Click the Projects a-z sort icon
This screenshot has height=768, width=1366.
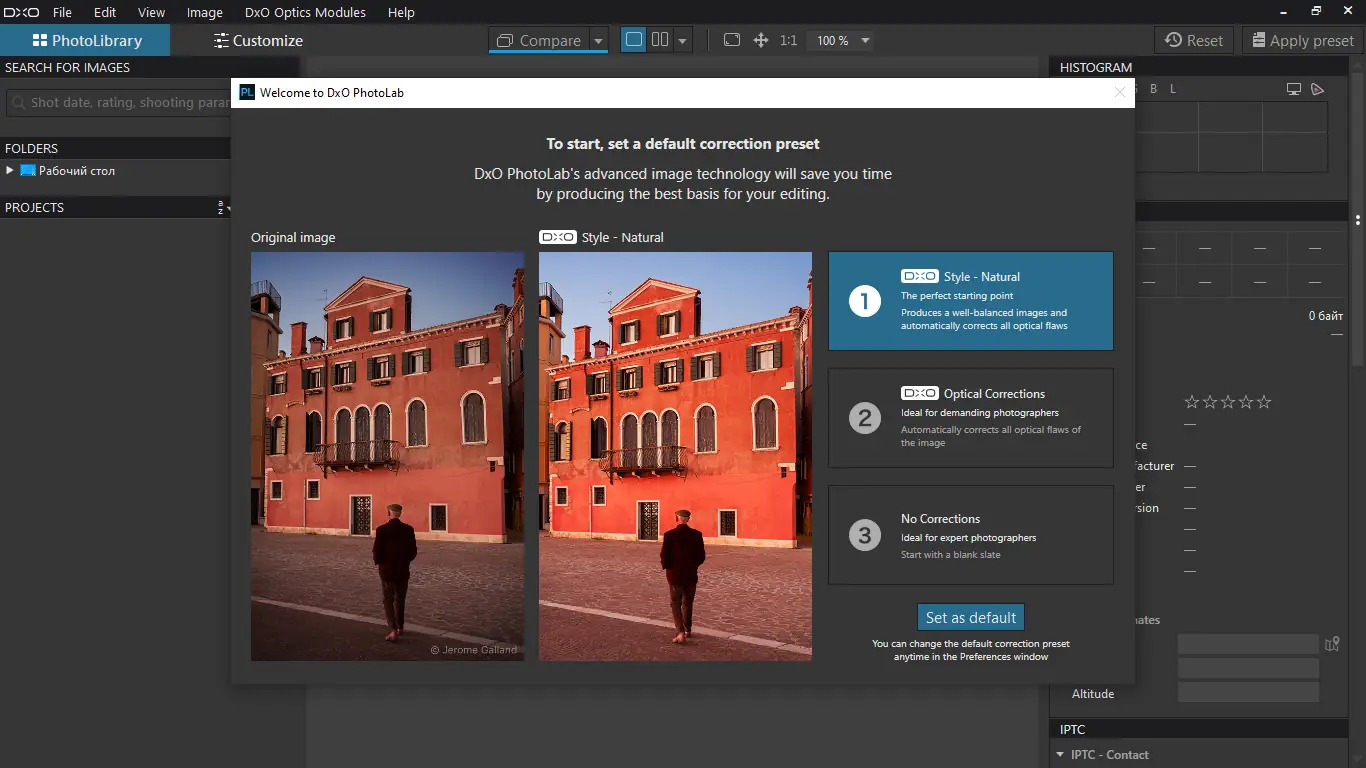coord(221,208)
